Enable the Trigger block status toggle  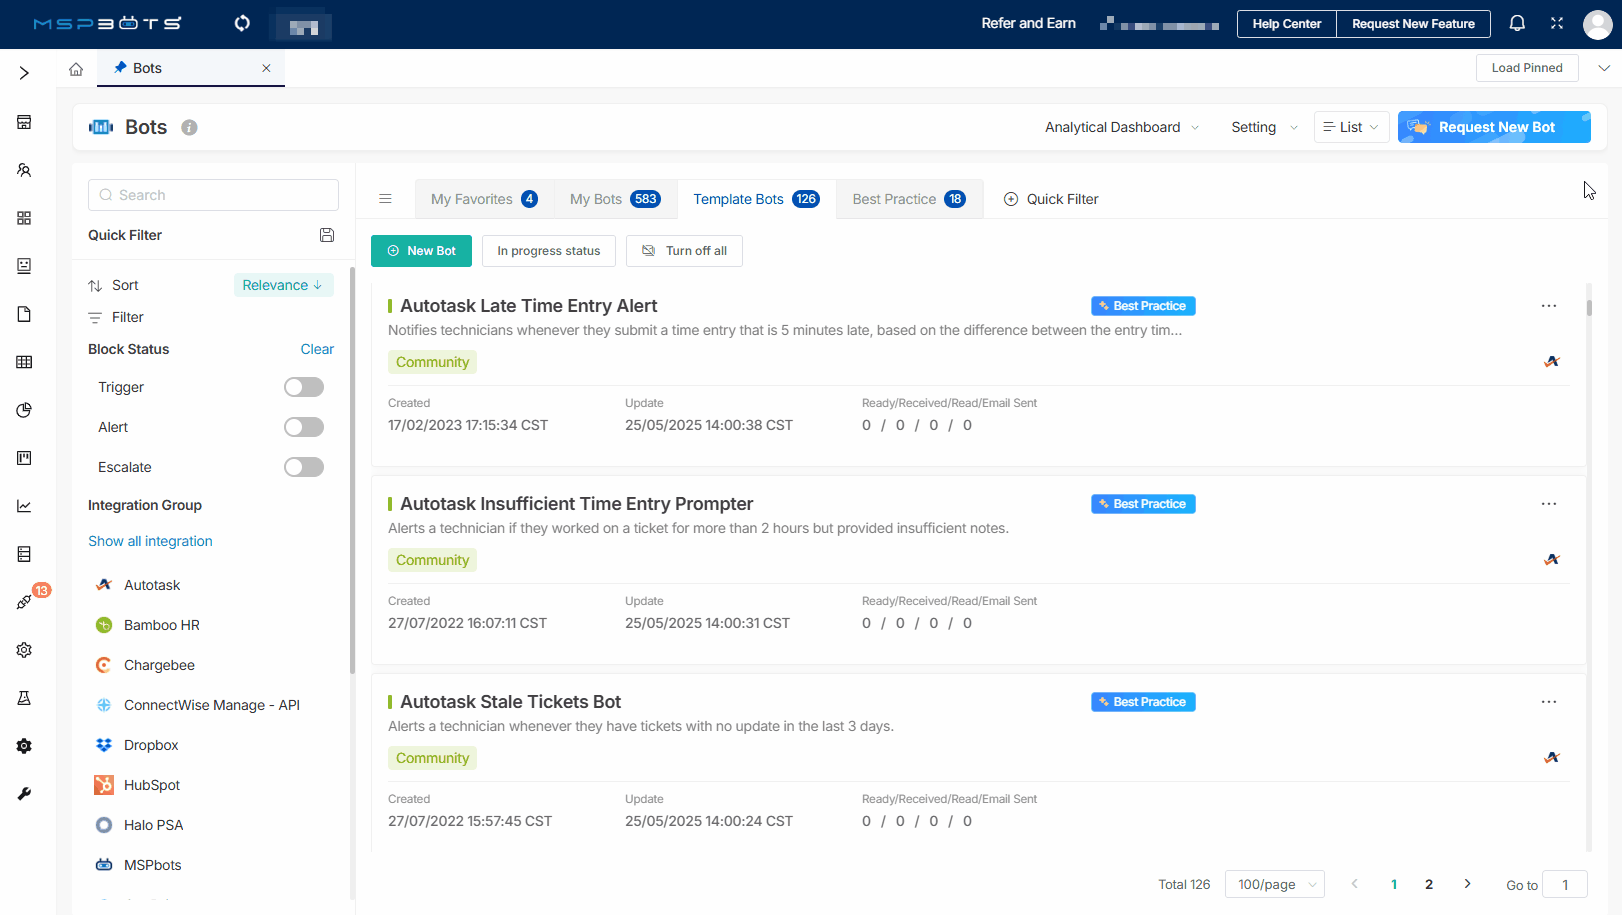click(303, 387)
